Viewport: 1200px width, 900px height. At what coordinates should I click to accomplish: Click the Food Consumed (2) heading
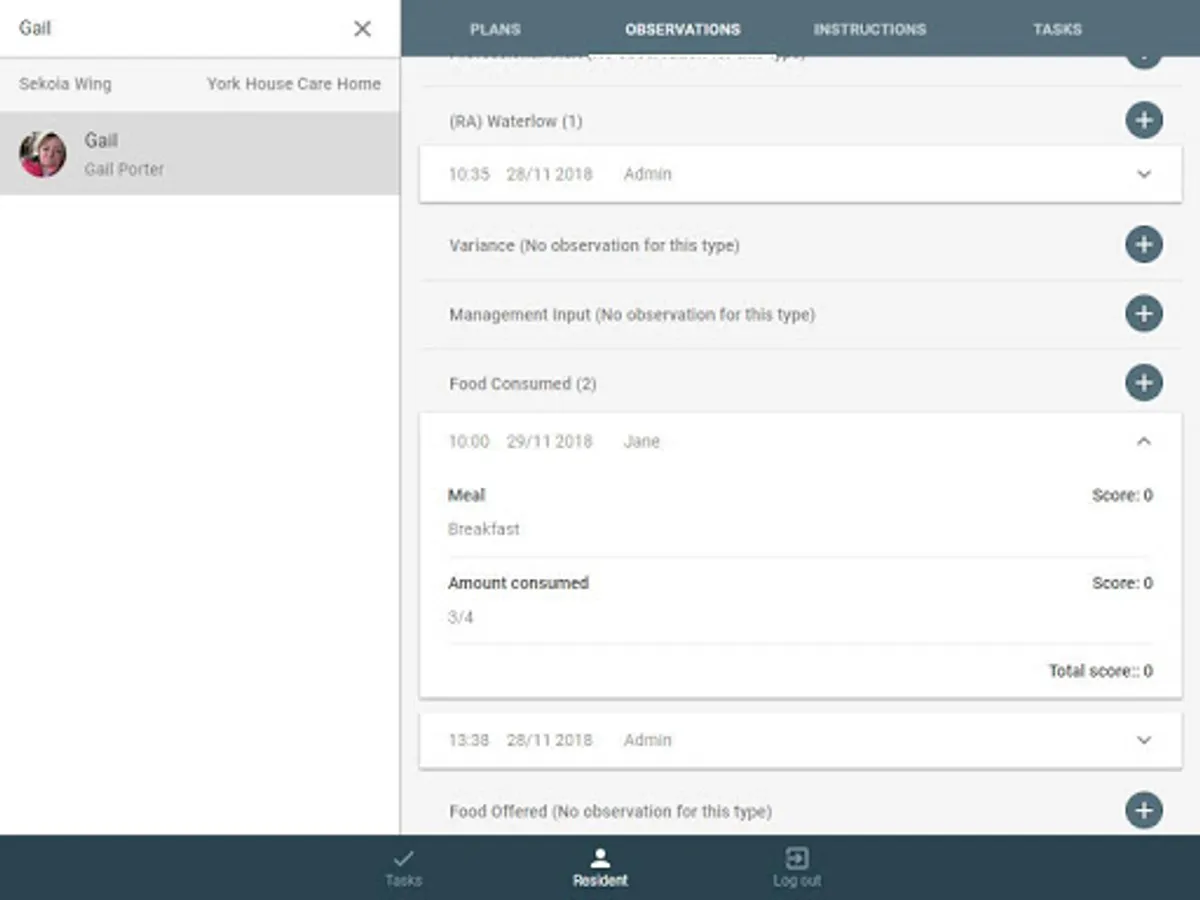(523, 384)
